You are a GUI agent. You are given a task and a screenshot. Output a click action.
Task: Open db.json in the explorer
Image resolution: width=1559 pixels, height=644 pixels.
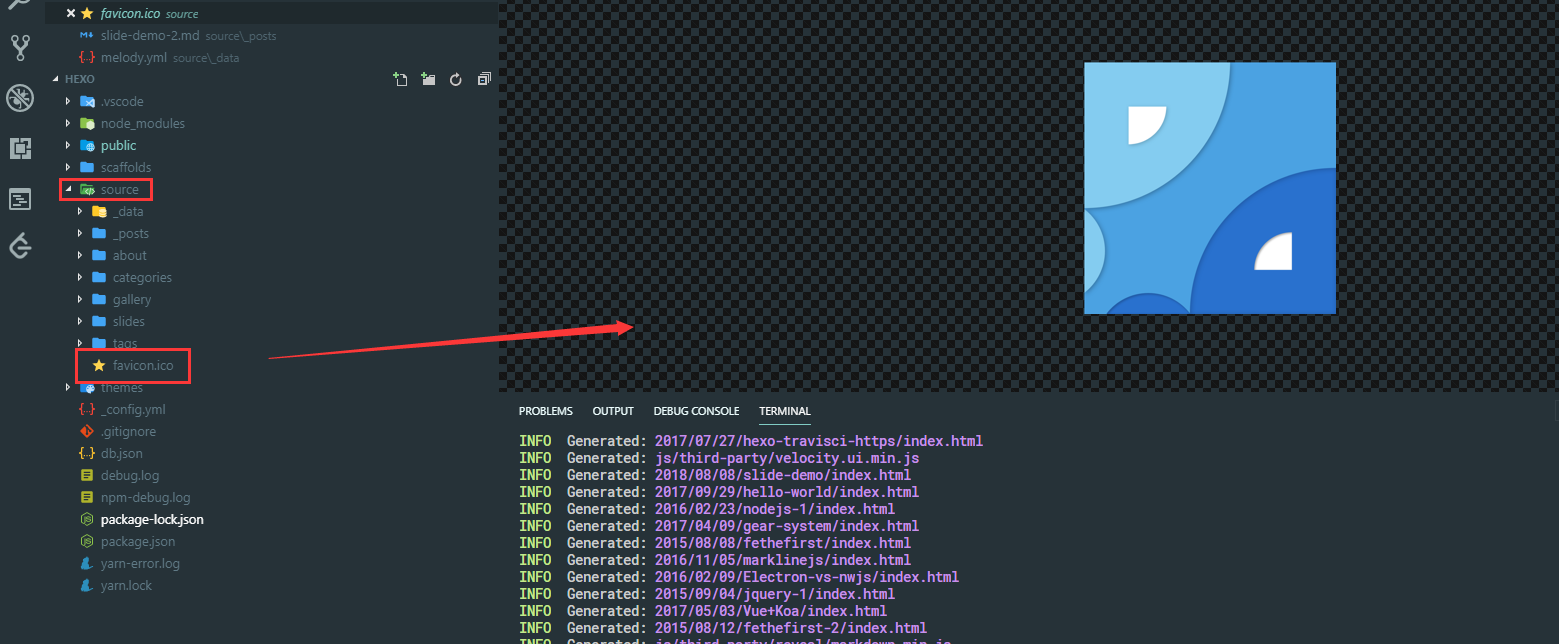(122, 453)
